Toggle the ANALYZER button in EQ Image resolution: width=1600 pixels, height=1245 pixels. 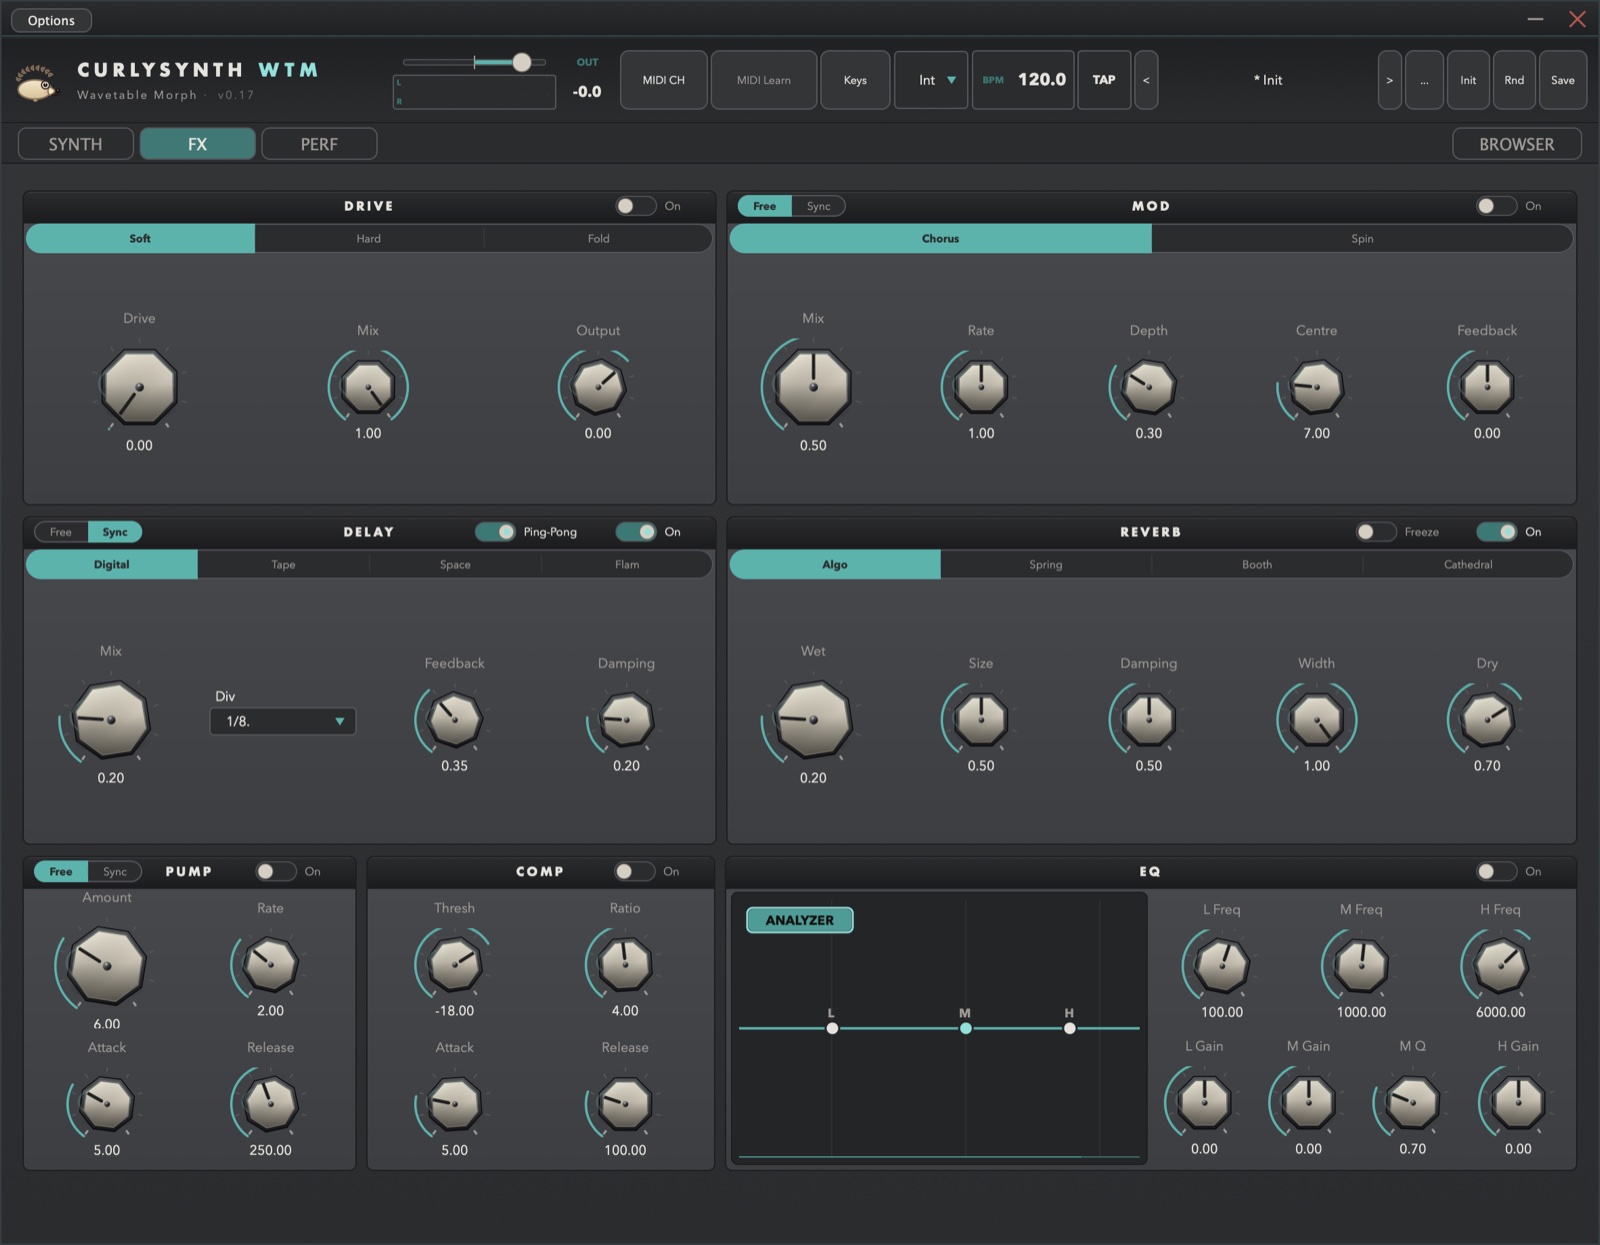799,920
